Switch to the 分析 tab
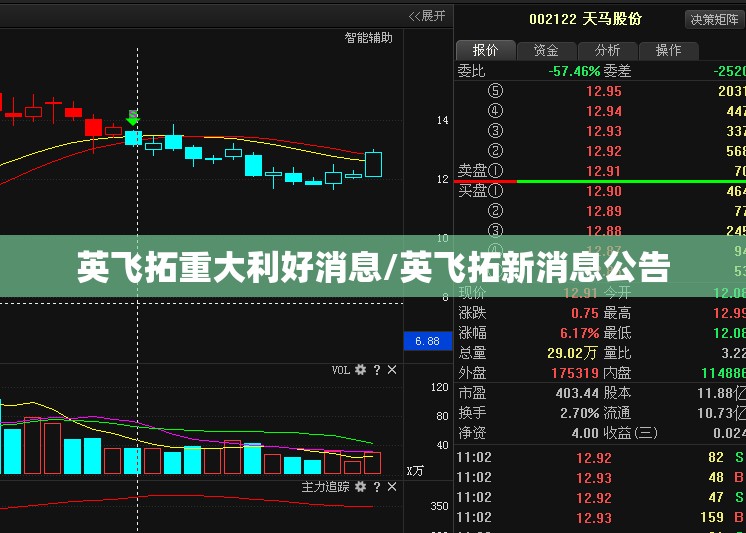746x533 pixels. pyautogui.click(x=607, y=50)
